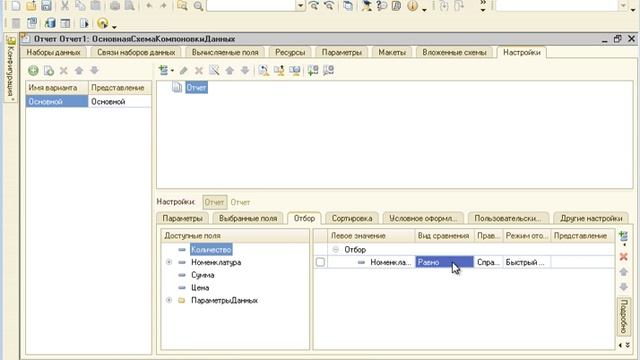This screenshot has height=360, width=640.
Task: Click the database cylinder icon in second toolbar
Action: (50, 23)
